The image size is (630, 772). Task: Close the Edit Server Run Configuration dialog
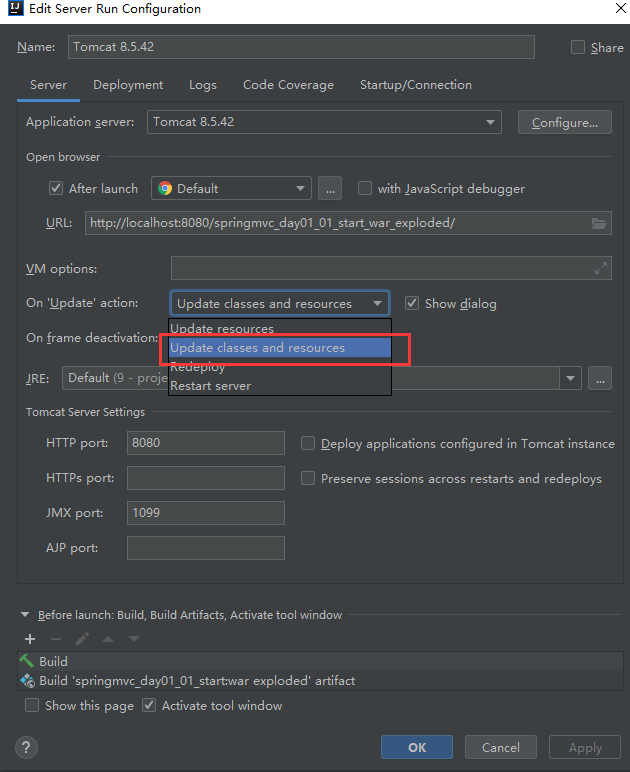621,8
